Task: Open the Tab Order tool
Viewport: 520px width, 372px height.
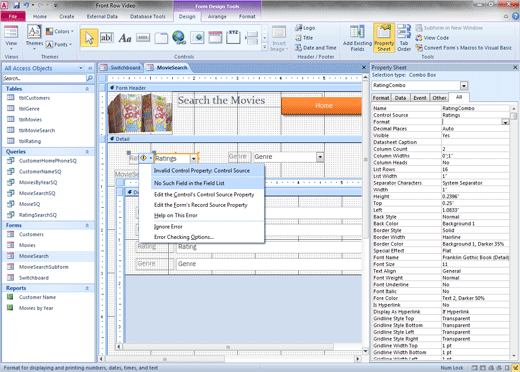Action: 404,38
